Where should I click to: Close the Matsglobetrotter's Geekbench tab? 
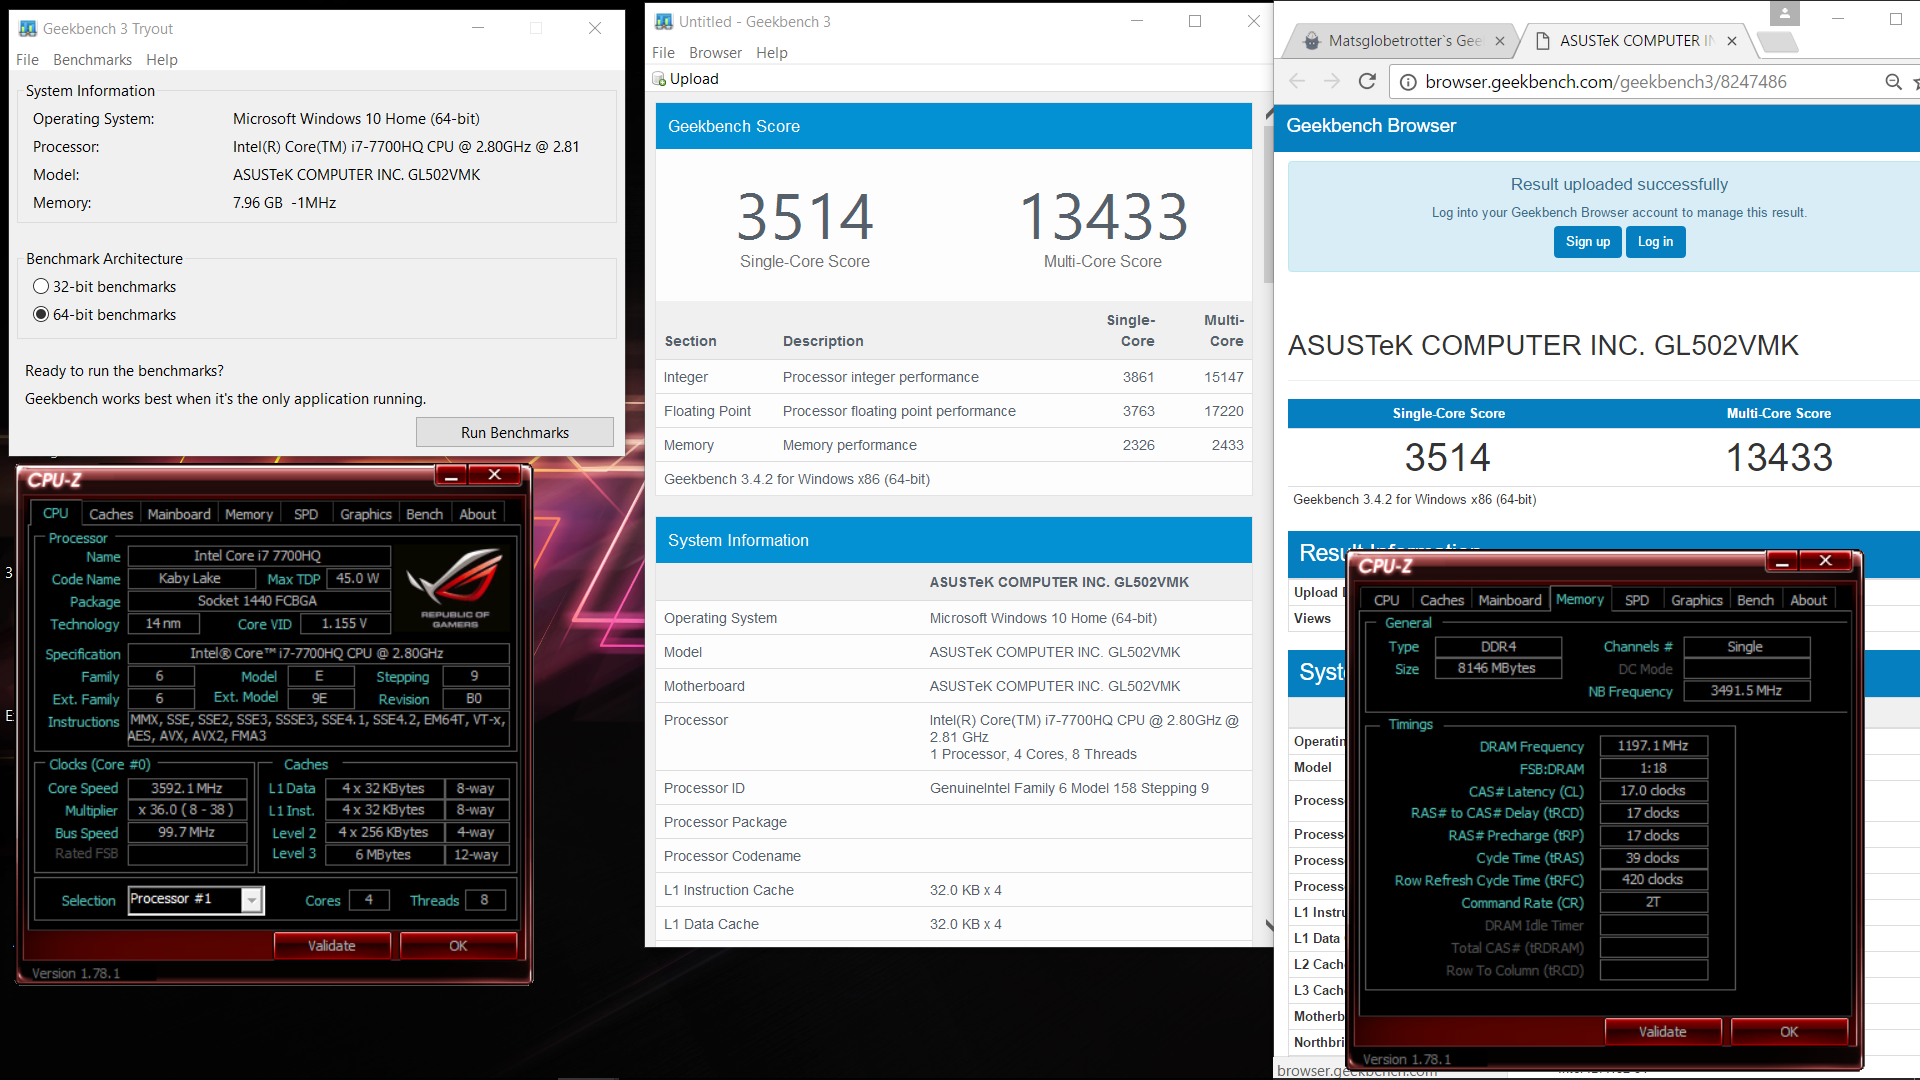point(1499,41)
